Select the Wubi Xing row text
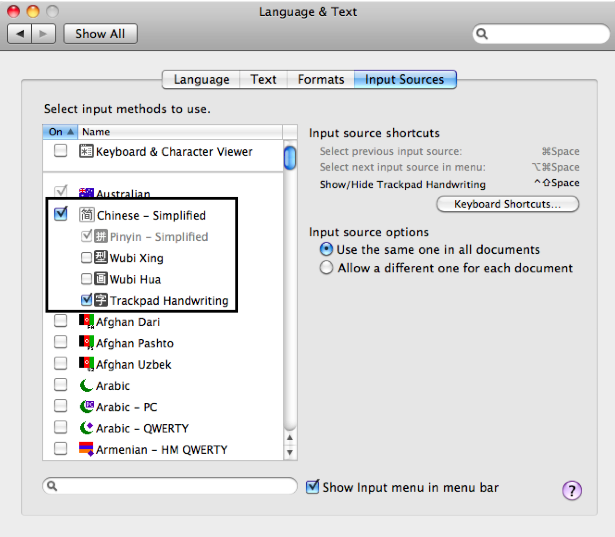615x537 pixels. pos(136,258)
